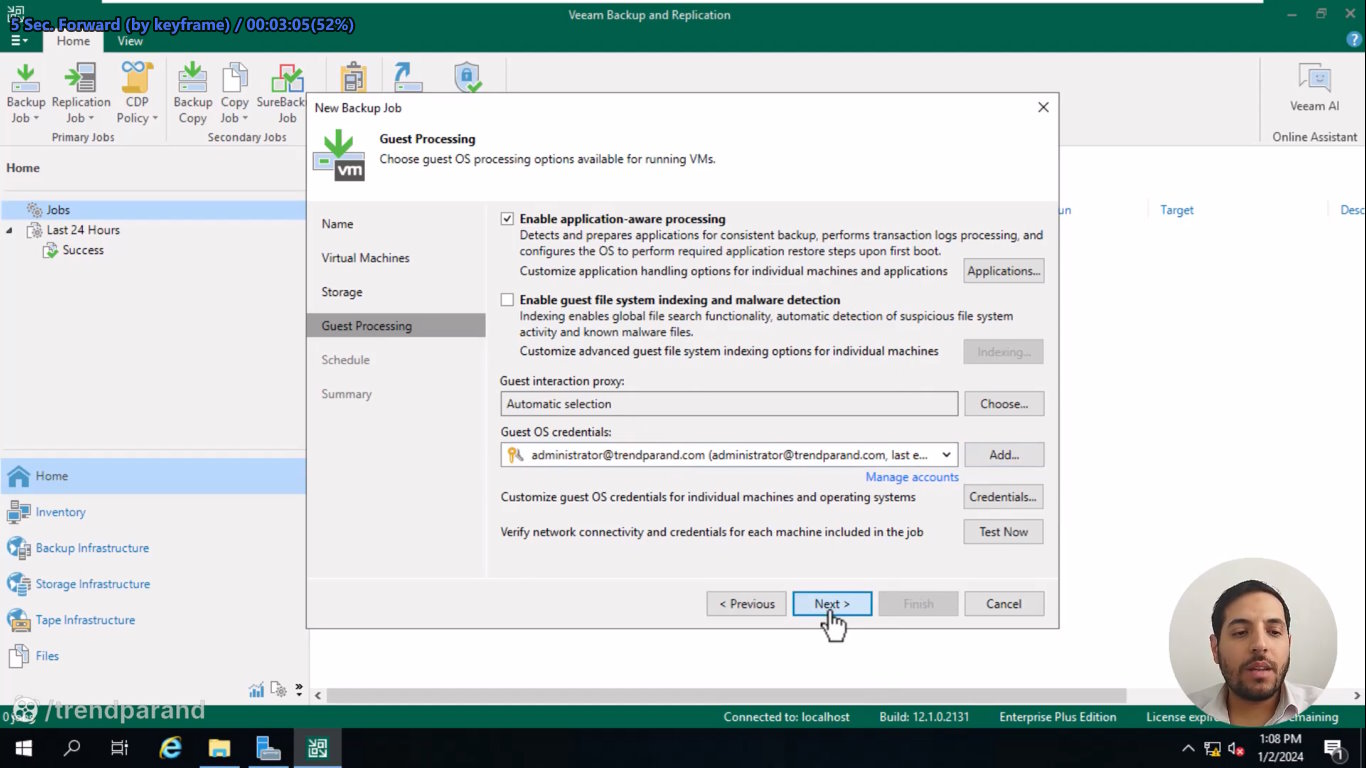Expand the Backup Job dropdown arrow
The width and height of the screenshot is (1366, 768).
click(36, 118)
